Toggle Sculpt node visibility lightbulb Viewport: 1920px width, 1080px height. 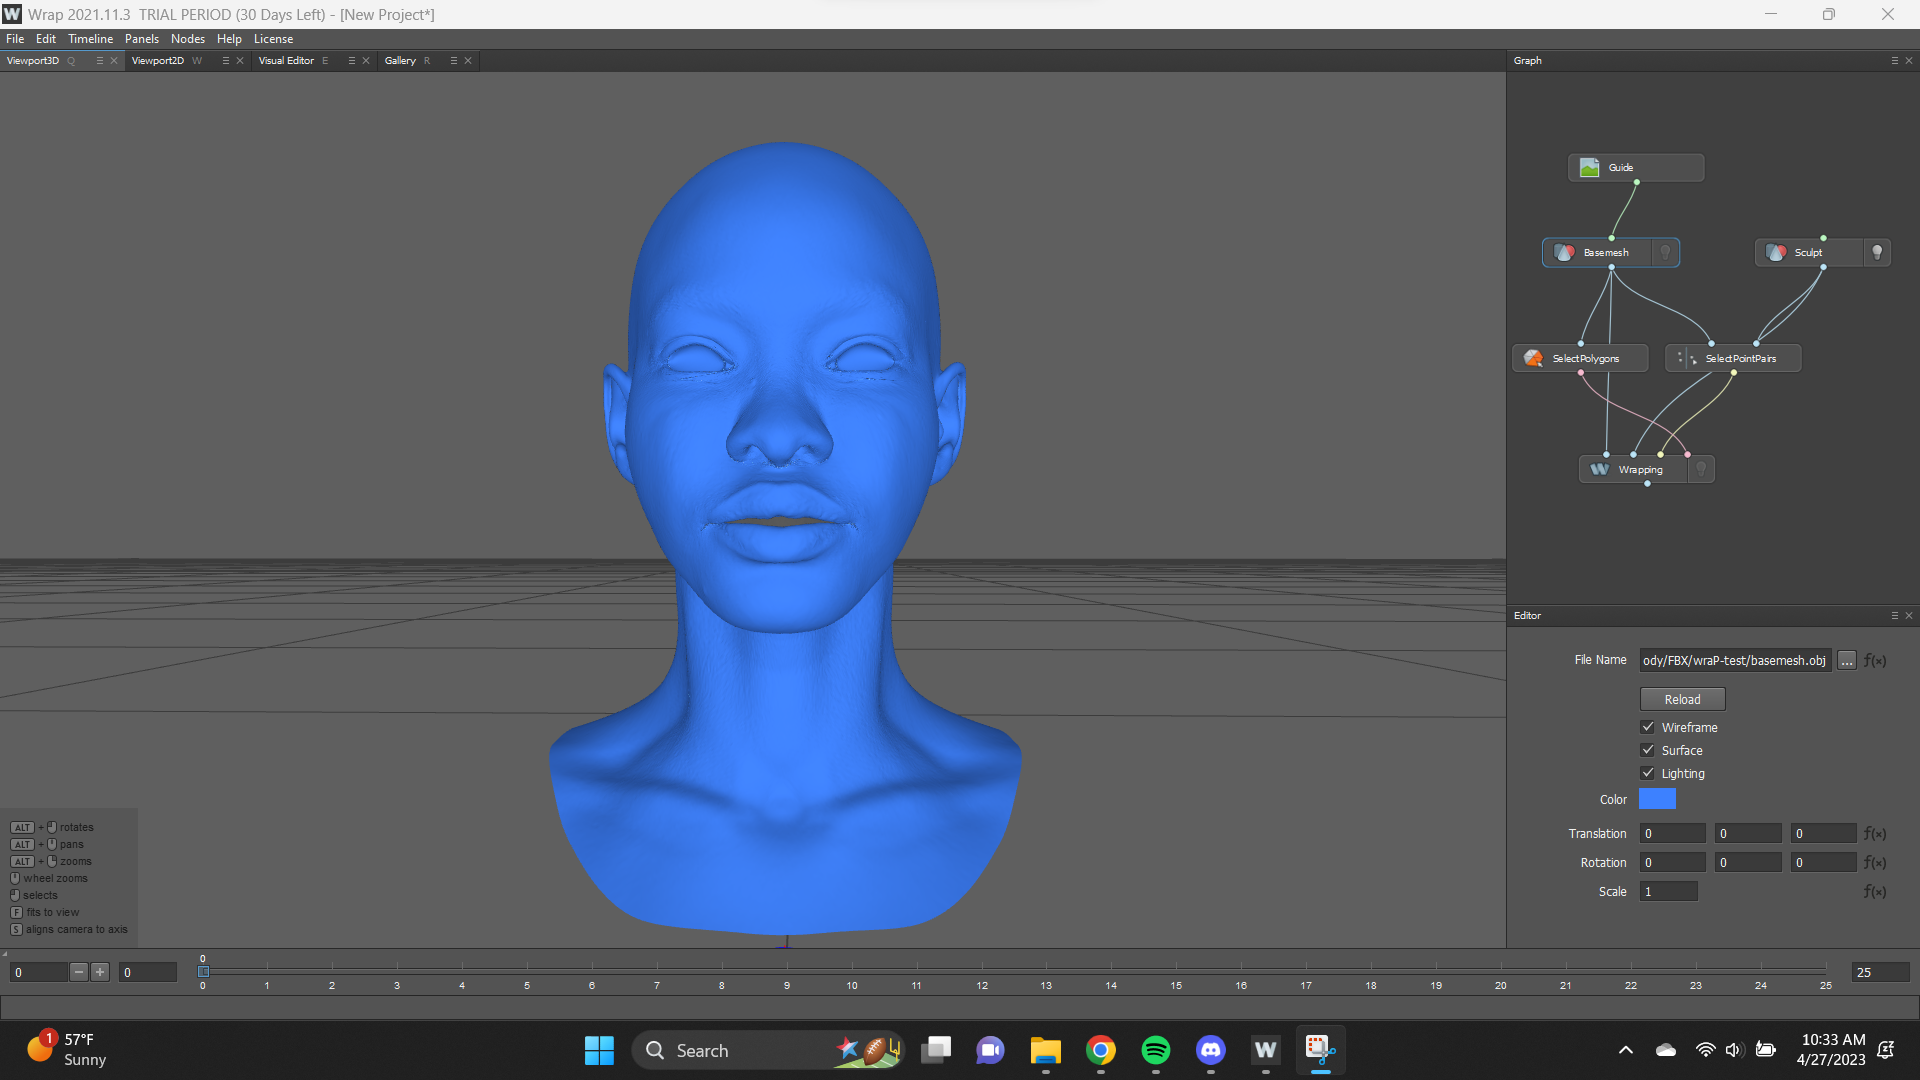pos(1877,253)
